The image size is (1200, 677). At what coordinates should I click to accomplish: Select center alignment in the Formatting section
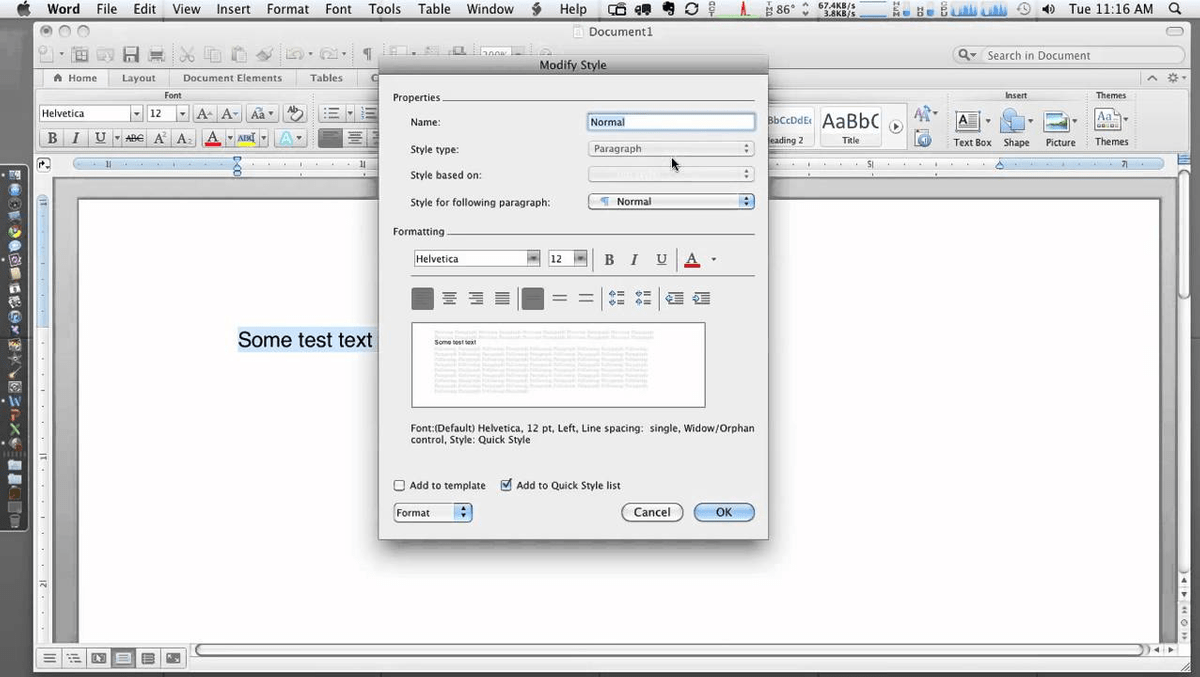(x=450, y=297)
